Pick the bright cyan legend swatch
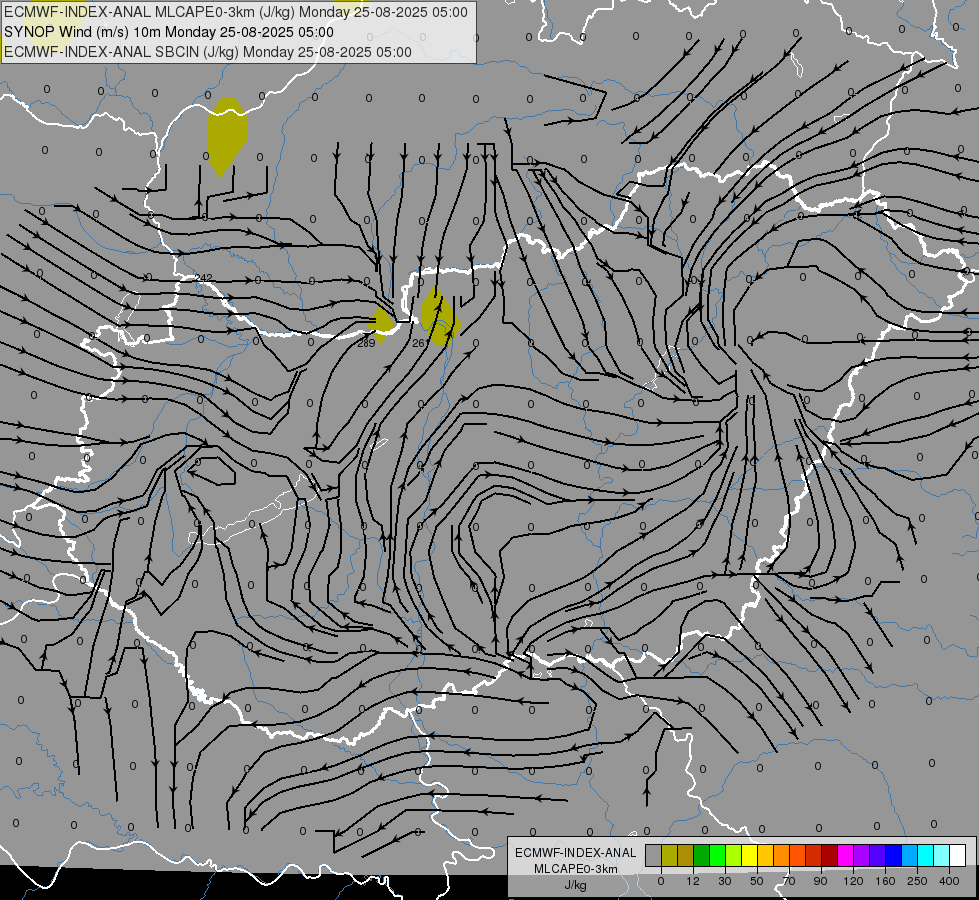 pyautogui.click(x=926, y=856)
